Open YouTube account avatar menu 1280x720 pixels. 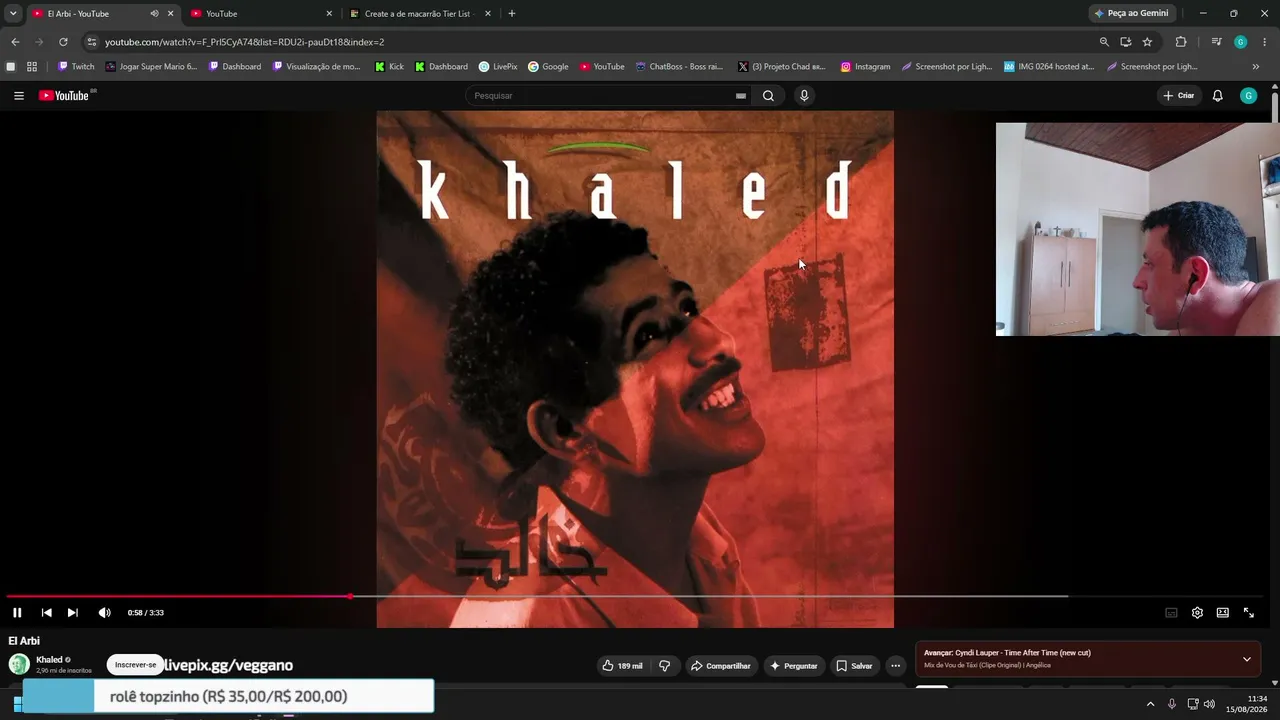click(x=1248, y=96)
